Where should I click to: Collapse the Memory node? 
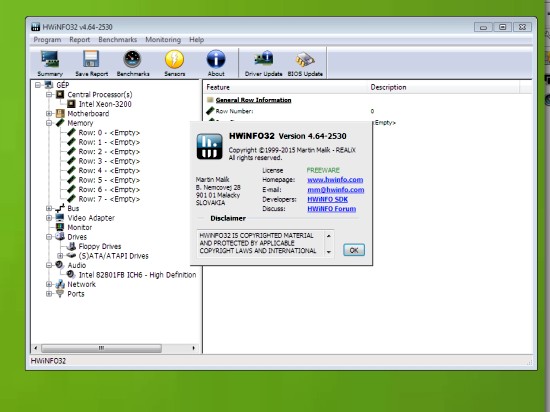pos(49,123)
